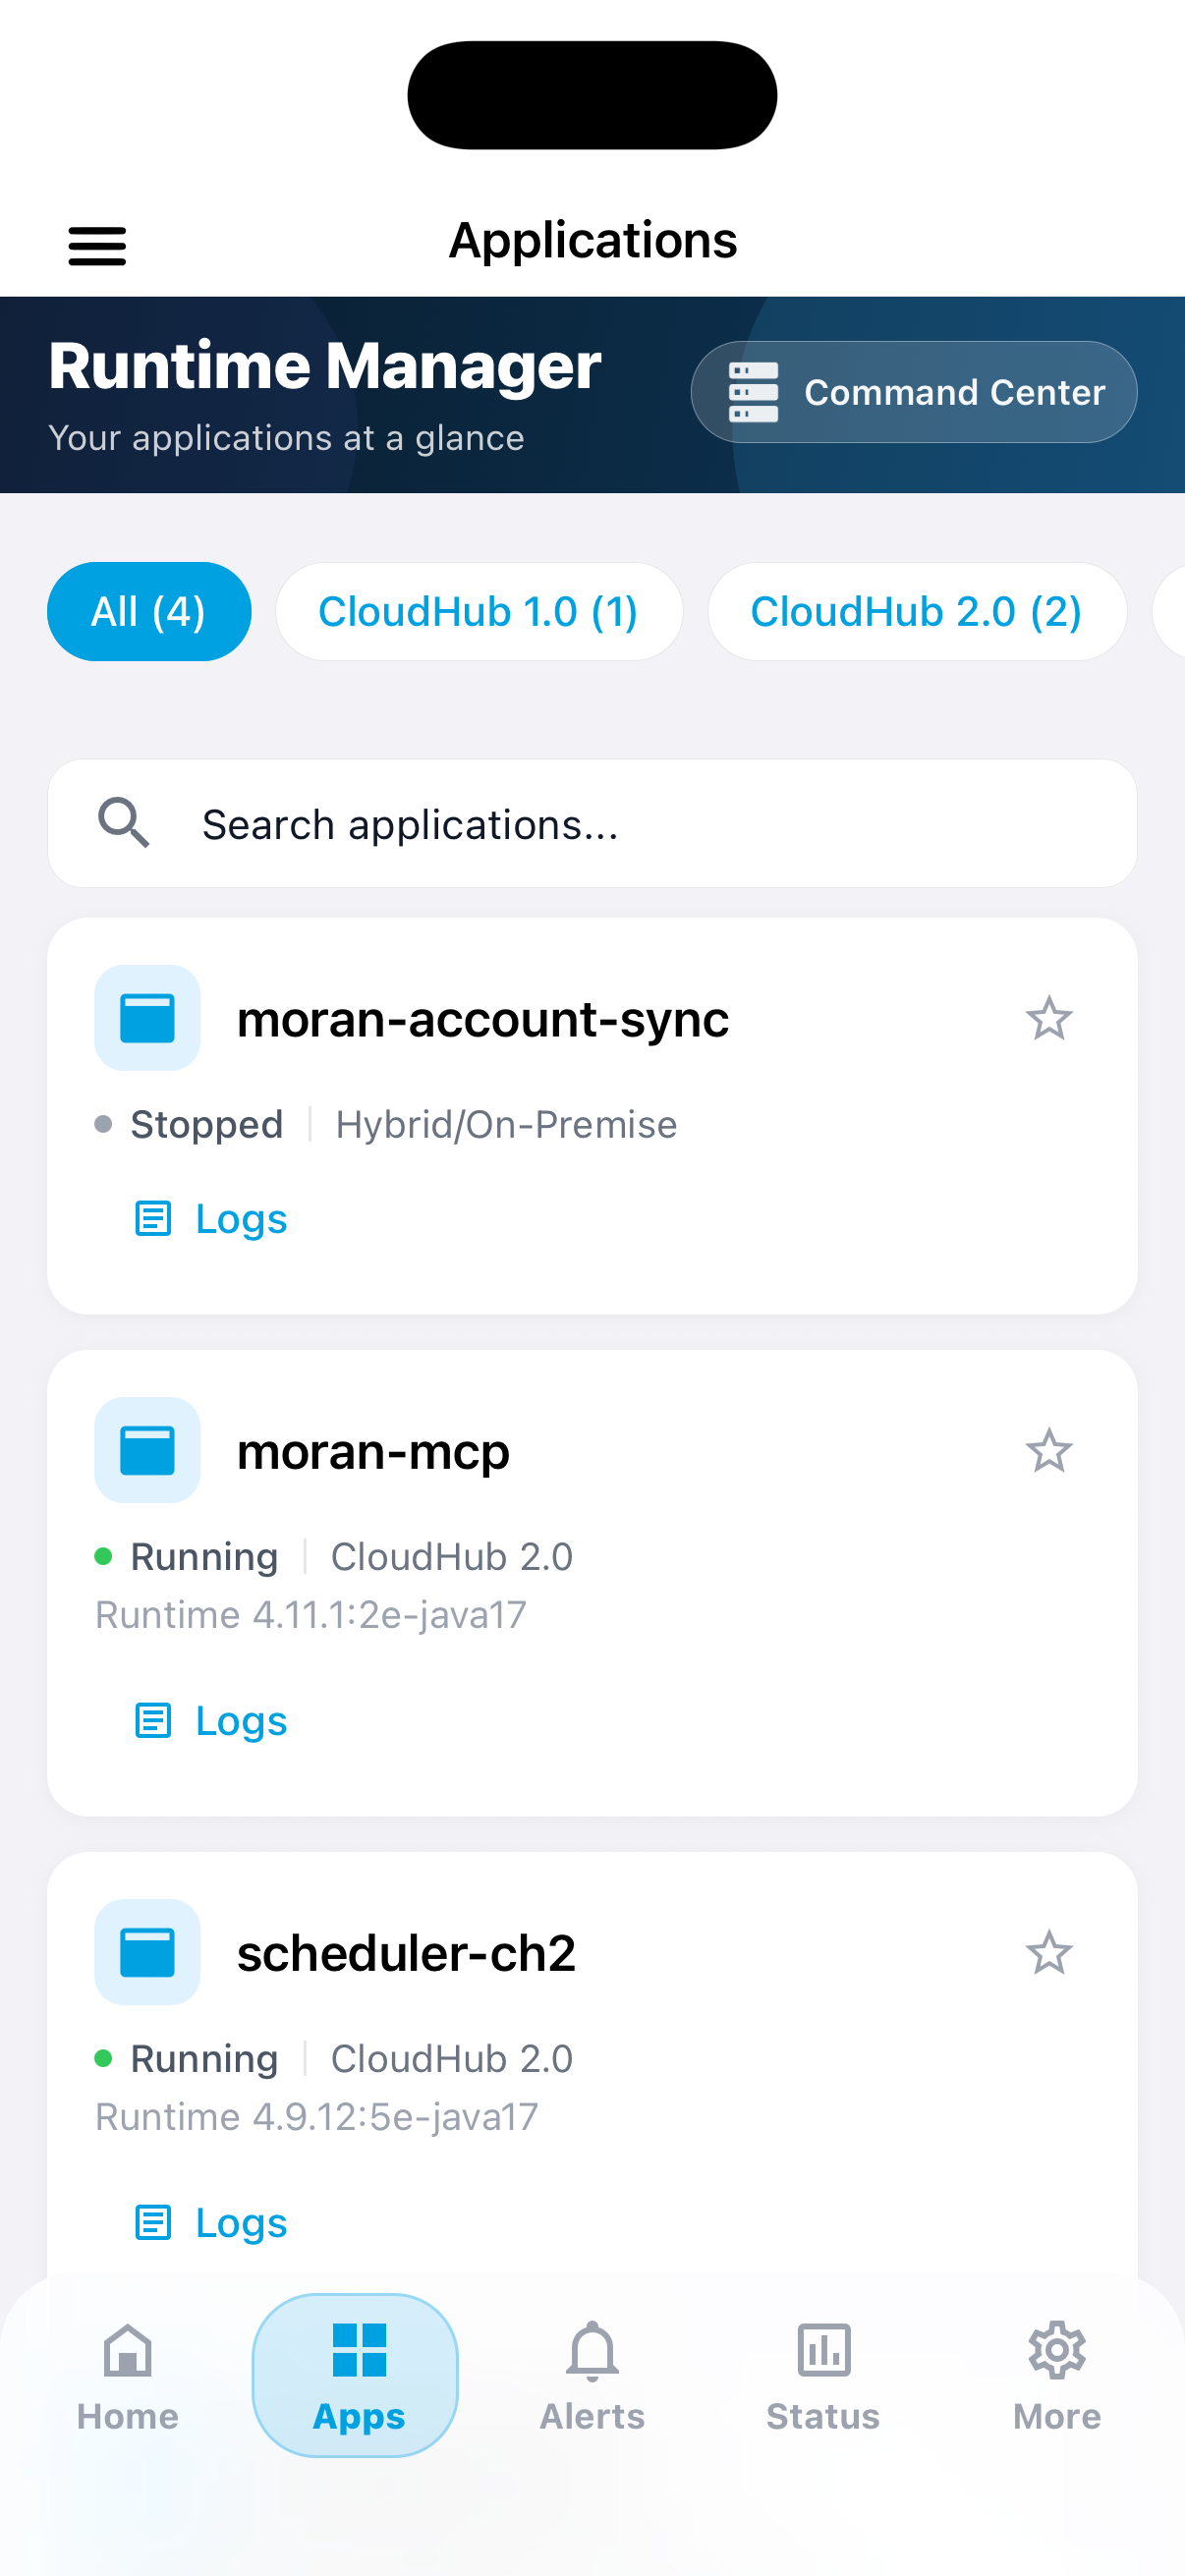
Task: Tap the Runtime Manager heading
Action: click(x=325, y=366)
